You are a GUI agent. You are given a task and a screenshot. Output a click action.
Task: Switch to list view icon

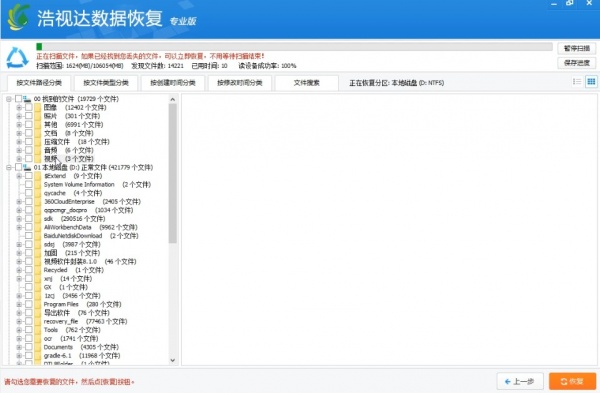pos(577,82)
